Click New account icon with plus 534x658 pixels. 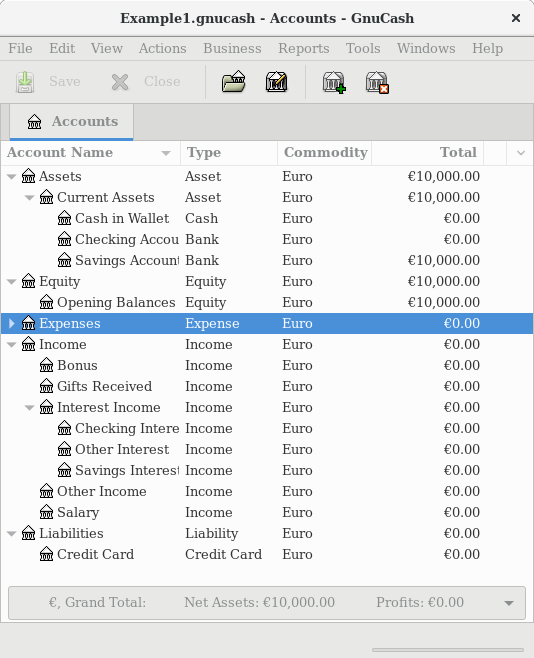334,82
